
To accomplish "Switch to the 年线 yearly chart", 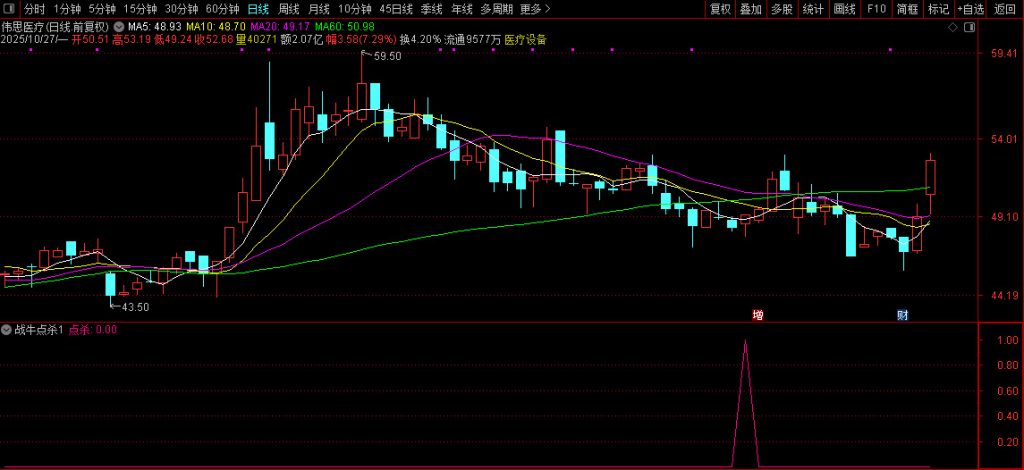I will [462, 9].
